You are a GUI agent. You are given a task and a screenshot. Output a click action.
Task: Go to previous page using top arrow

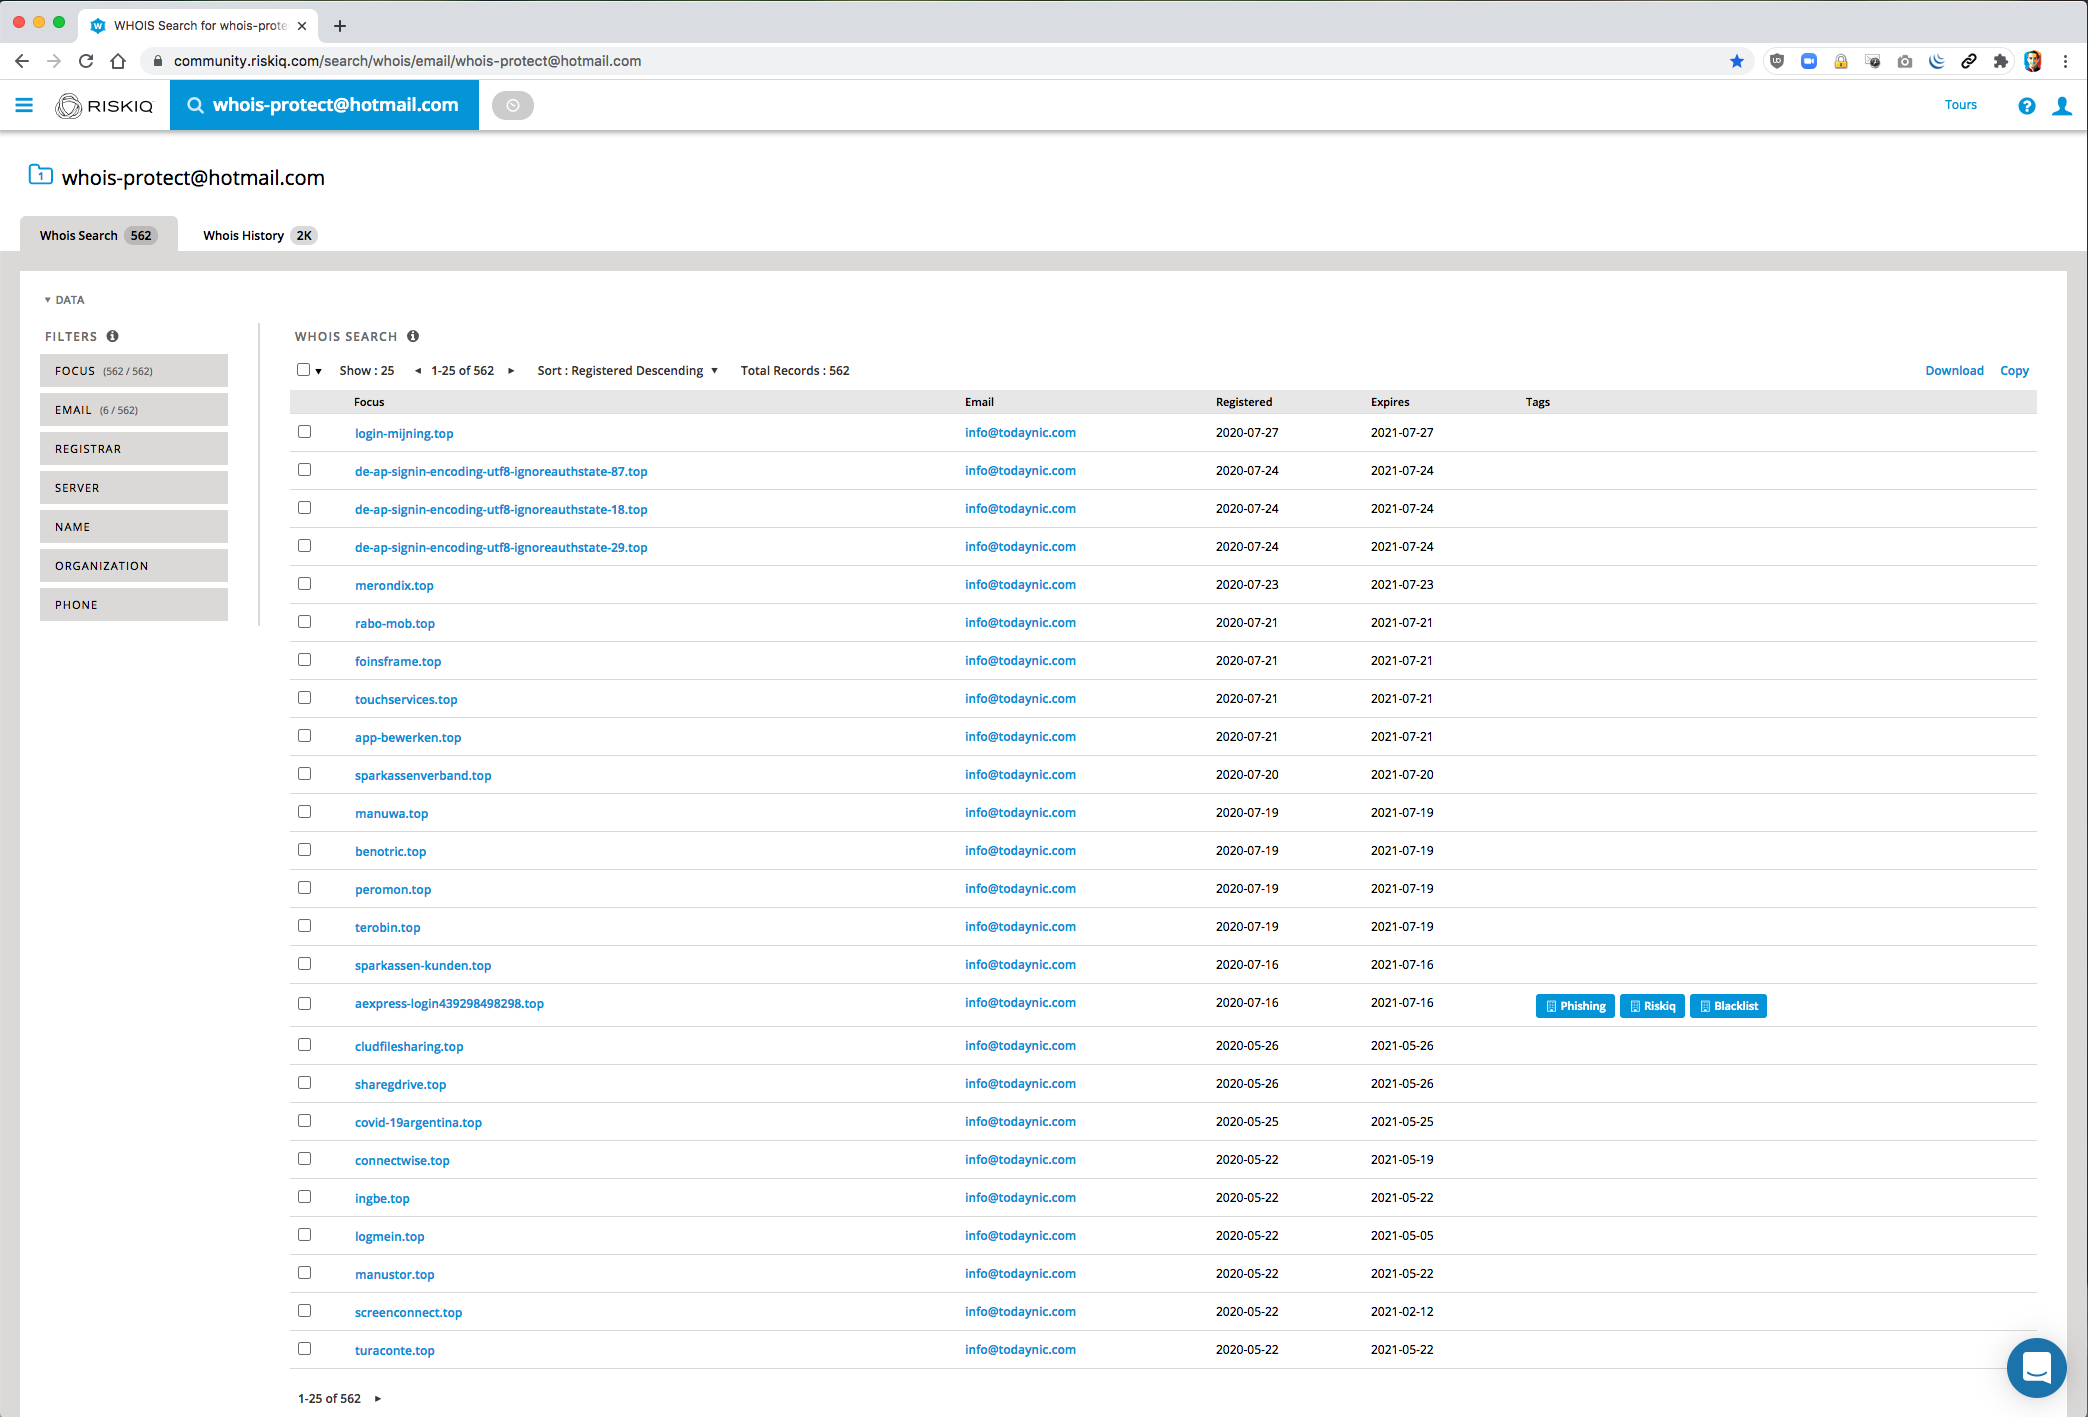coord(418,371)
